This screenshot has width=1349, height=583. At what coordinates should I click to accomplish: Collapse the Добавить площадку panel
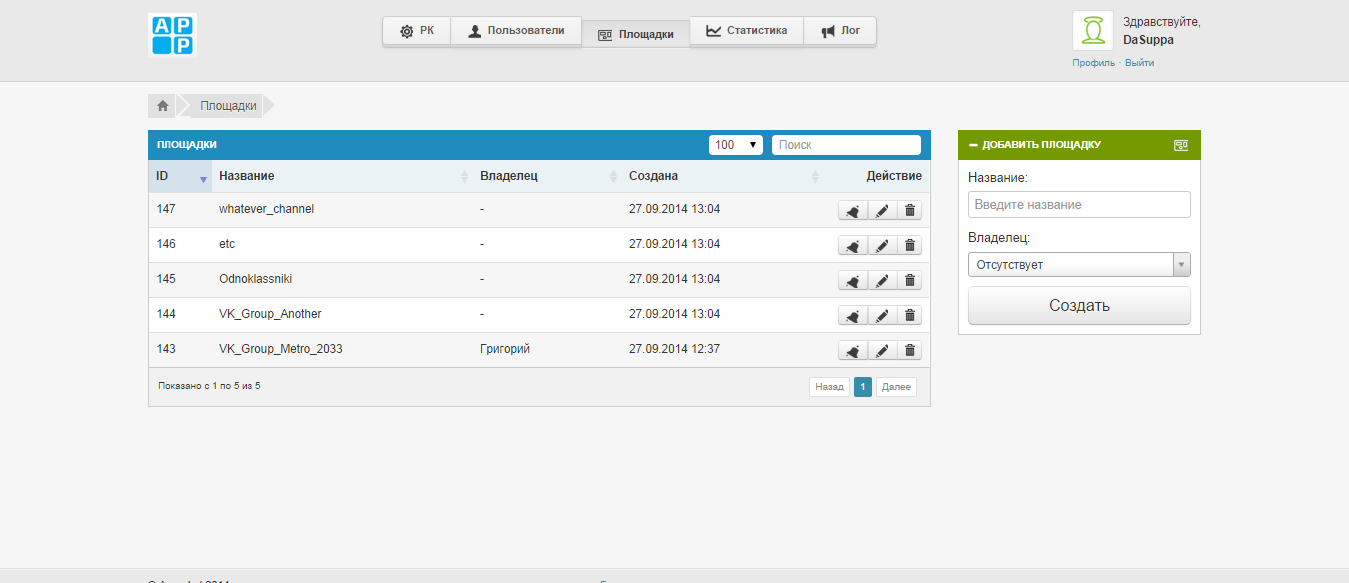point(973,145)
